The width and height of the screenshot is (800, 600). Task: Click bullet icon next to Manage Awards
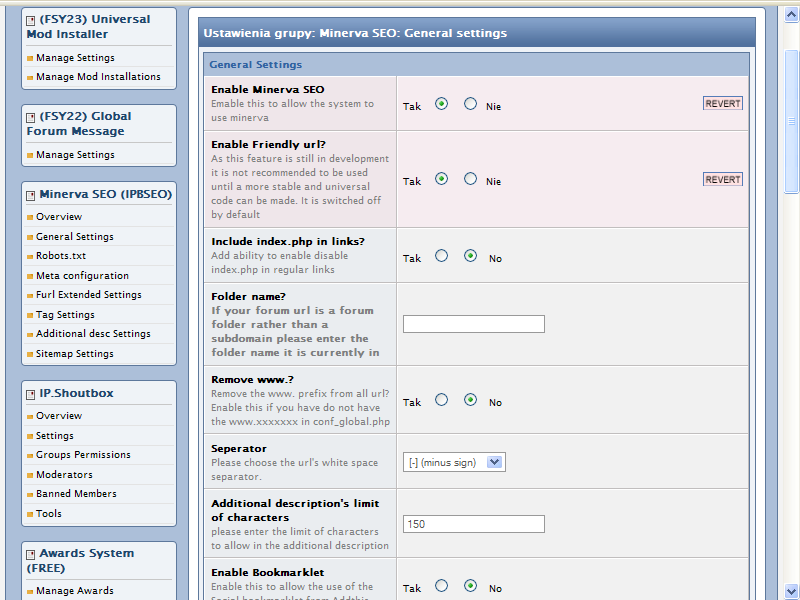coord(30,592)
